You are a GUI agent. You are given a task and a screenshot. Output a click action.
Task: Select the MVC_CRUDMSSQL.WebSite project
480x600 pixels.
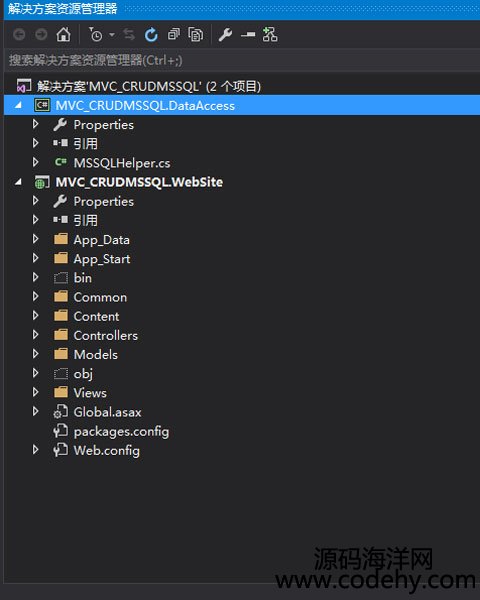(x=139, y=182)
